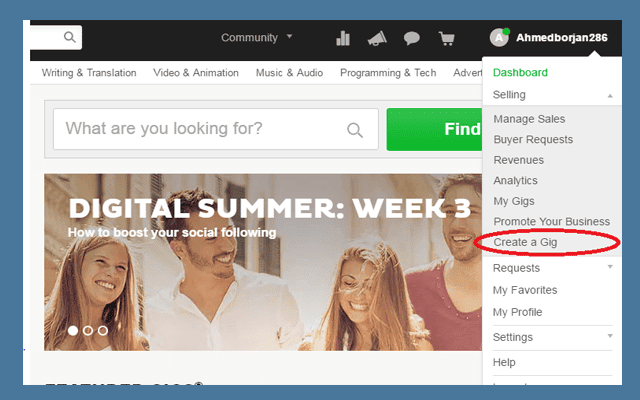Open the megaphone promotions icon

(376, 38)
